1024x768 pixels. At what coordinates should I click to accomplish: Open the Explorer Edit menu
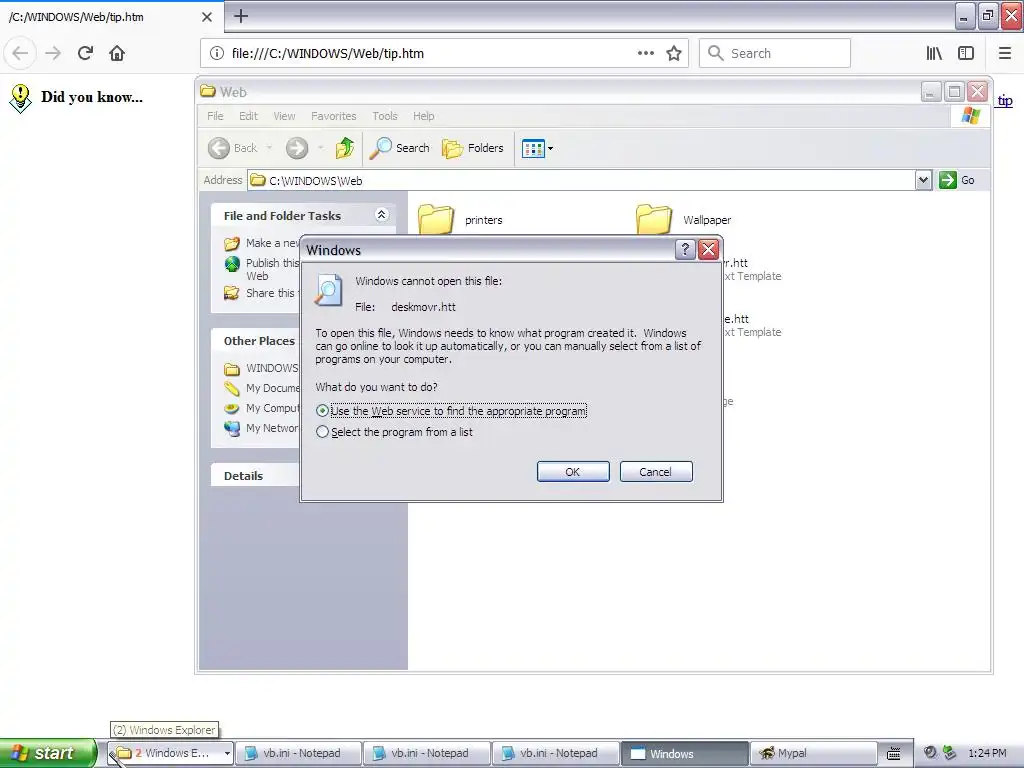click(x=248, y=116)
